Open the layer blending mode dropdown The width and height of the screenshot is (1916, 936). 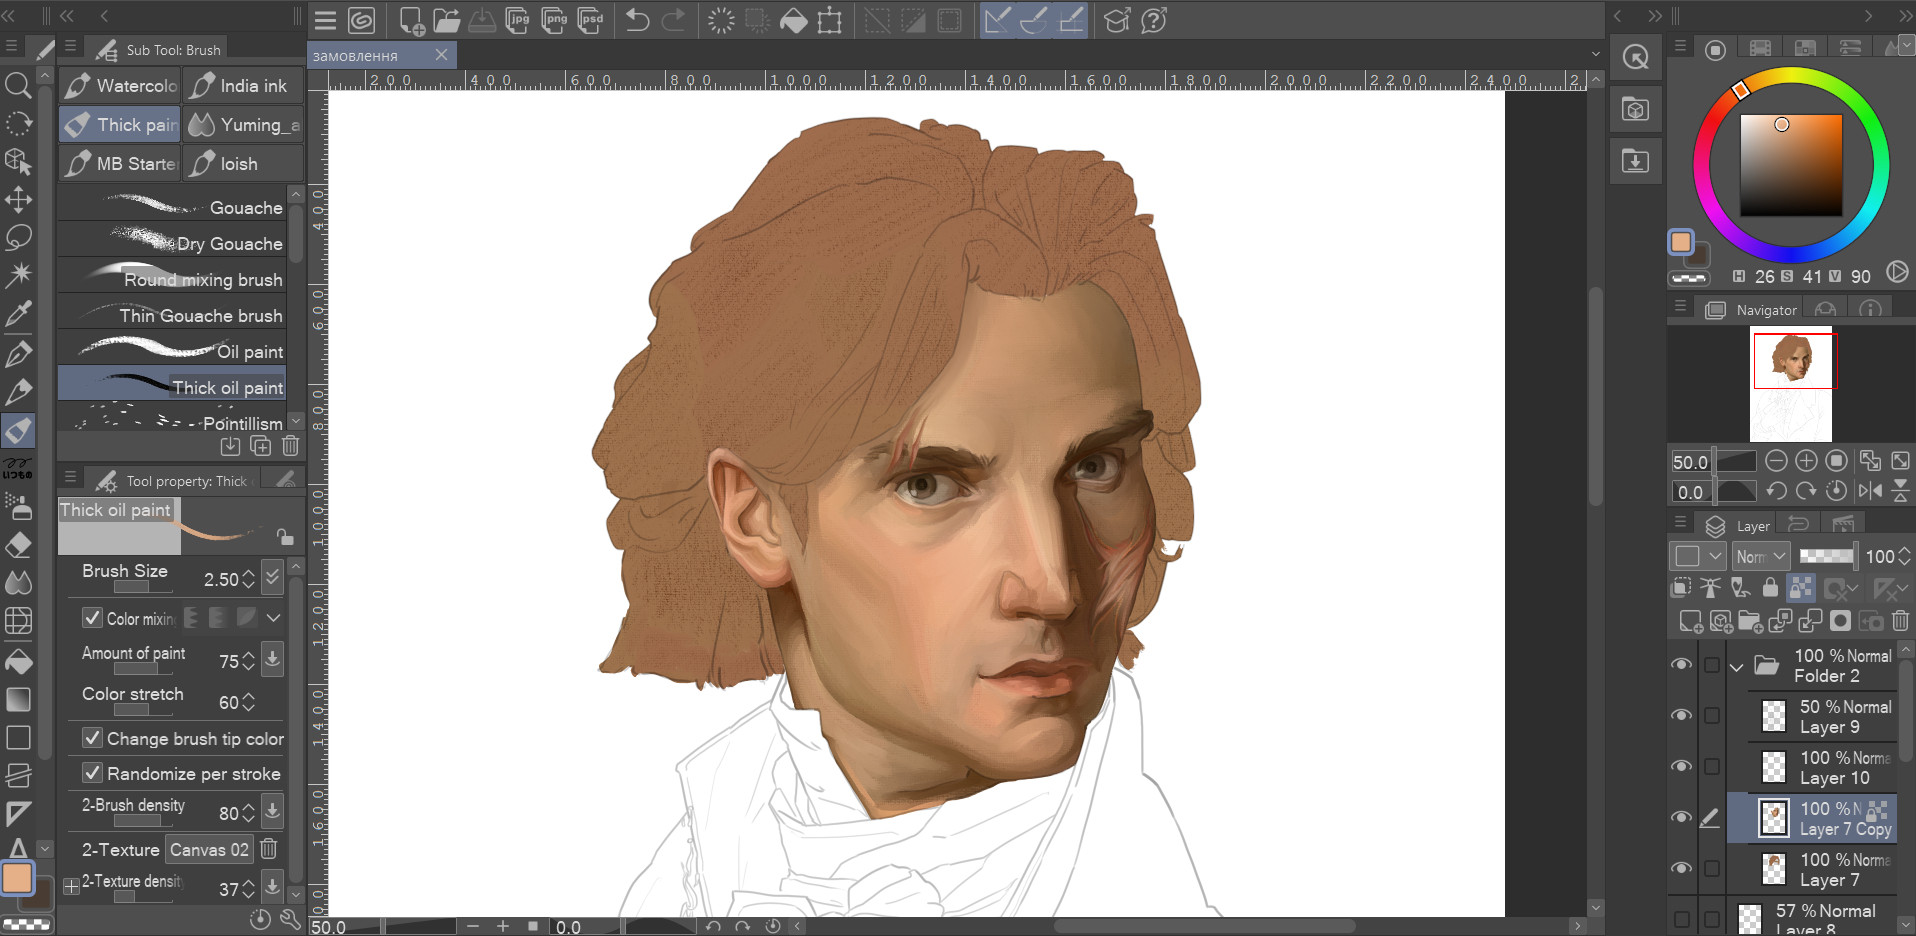[x=1760, y=556]
